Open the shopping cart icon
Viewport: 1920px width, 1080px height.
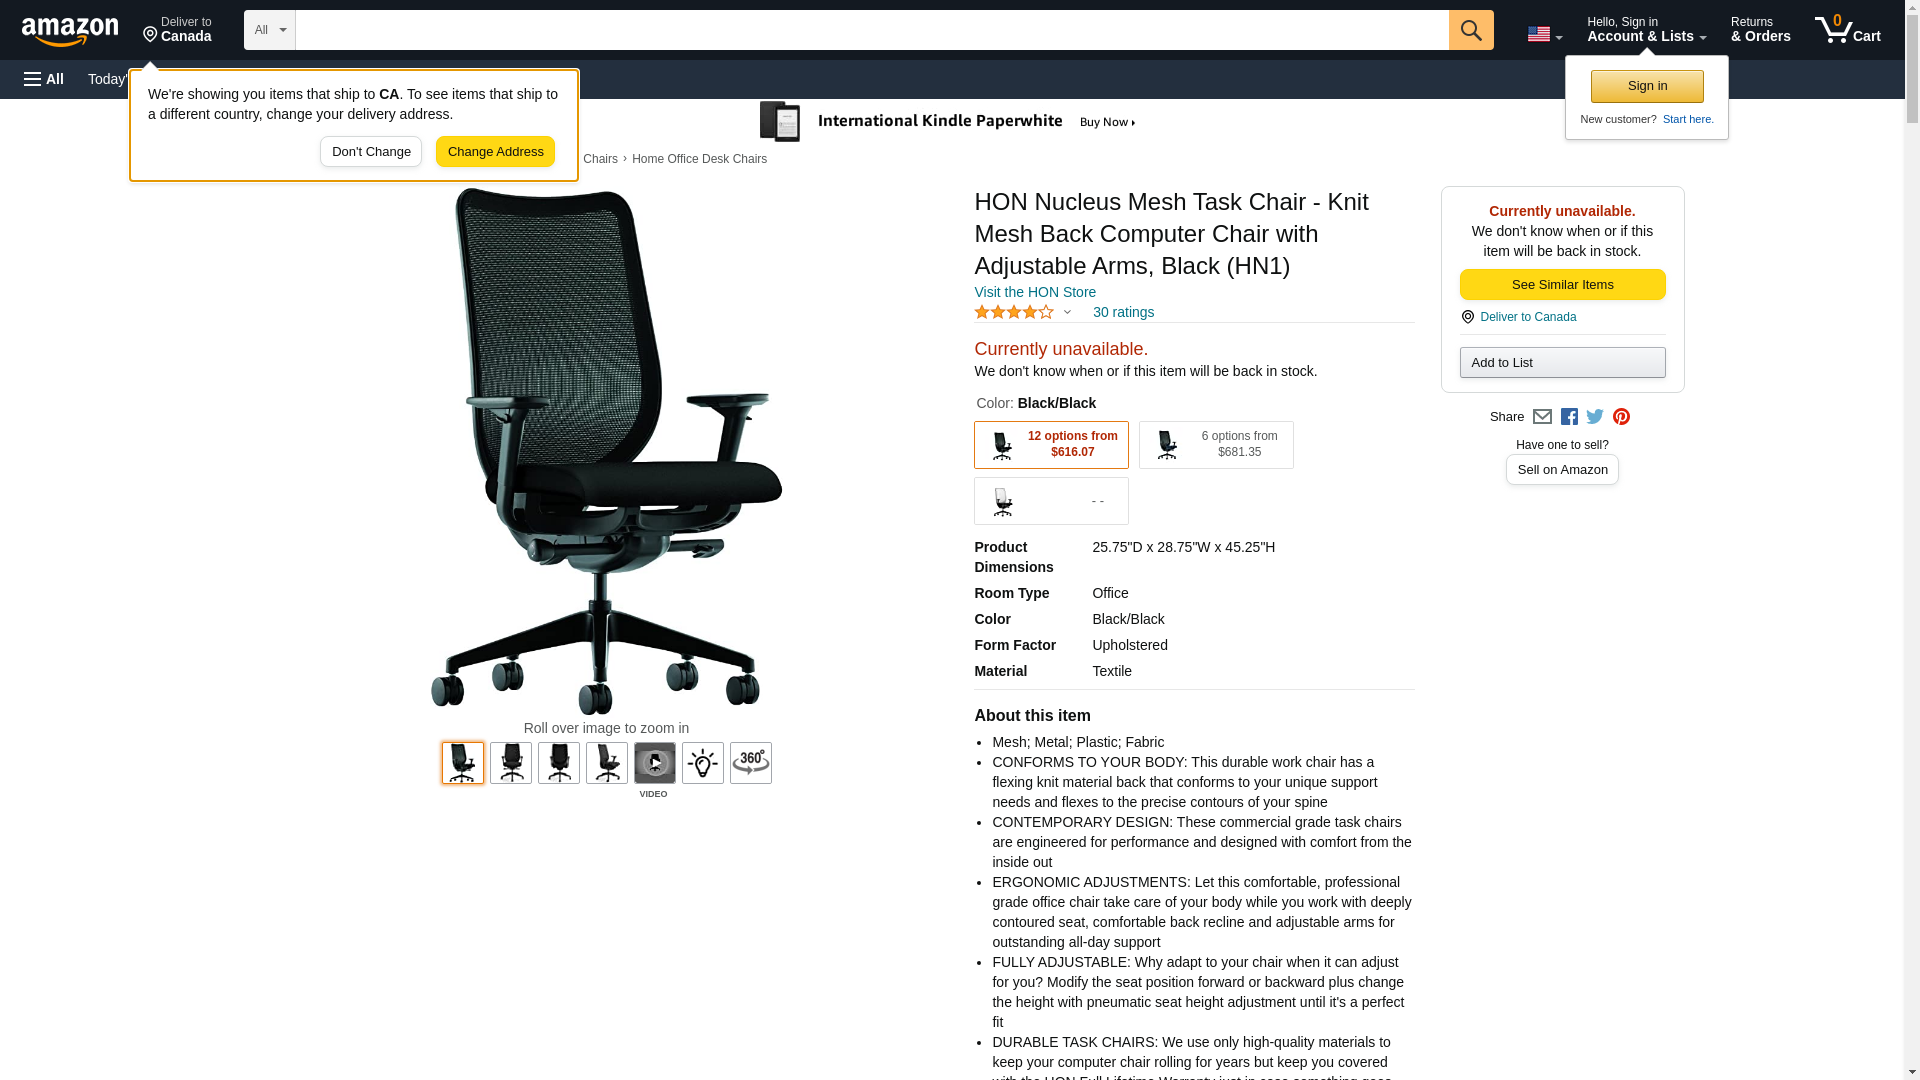coord(1848,30)
